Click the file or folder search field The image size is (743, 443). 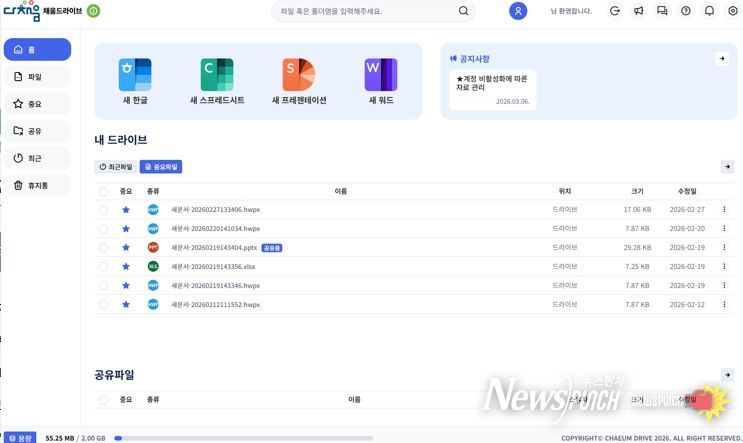[366, 11]
